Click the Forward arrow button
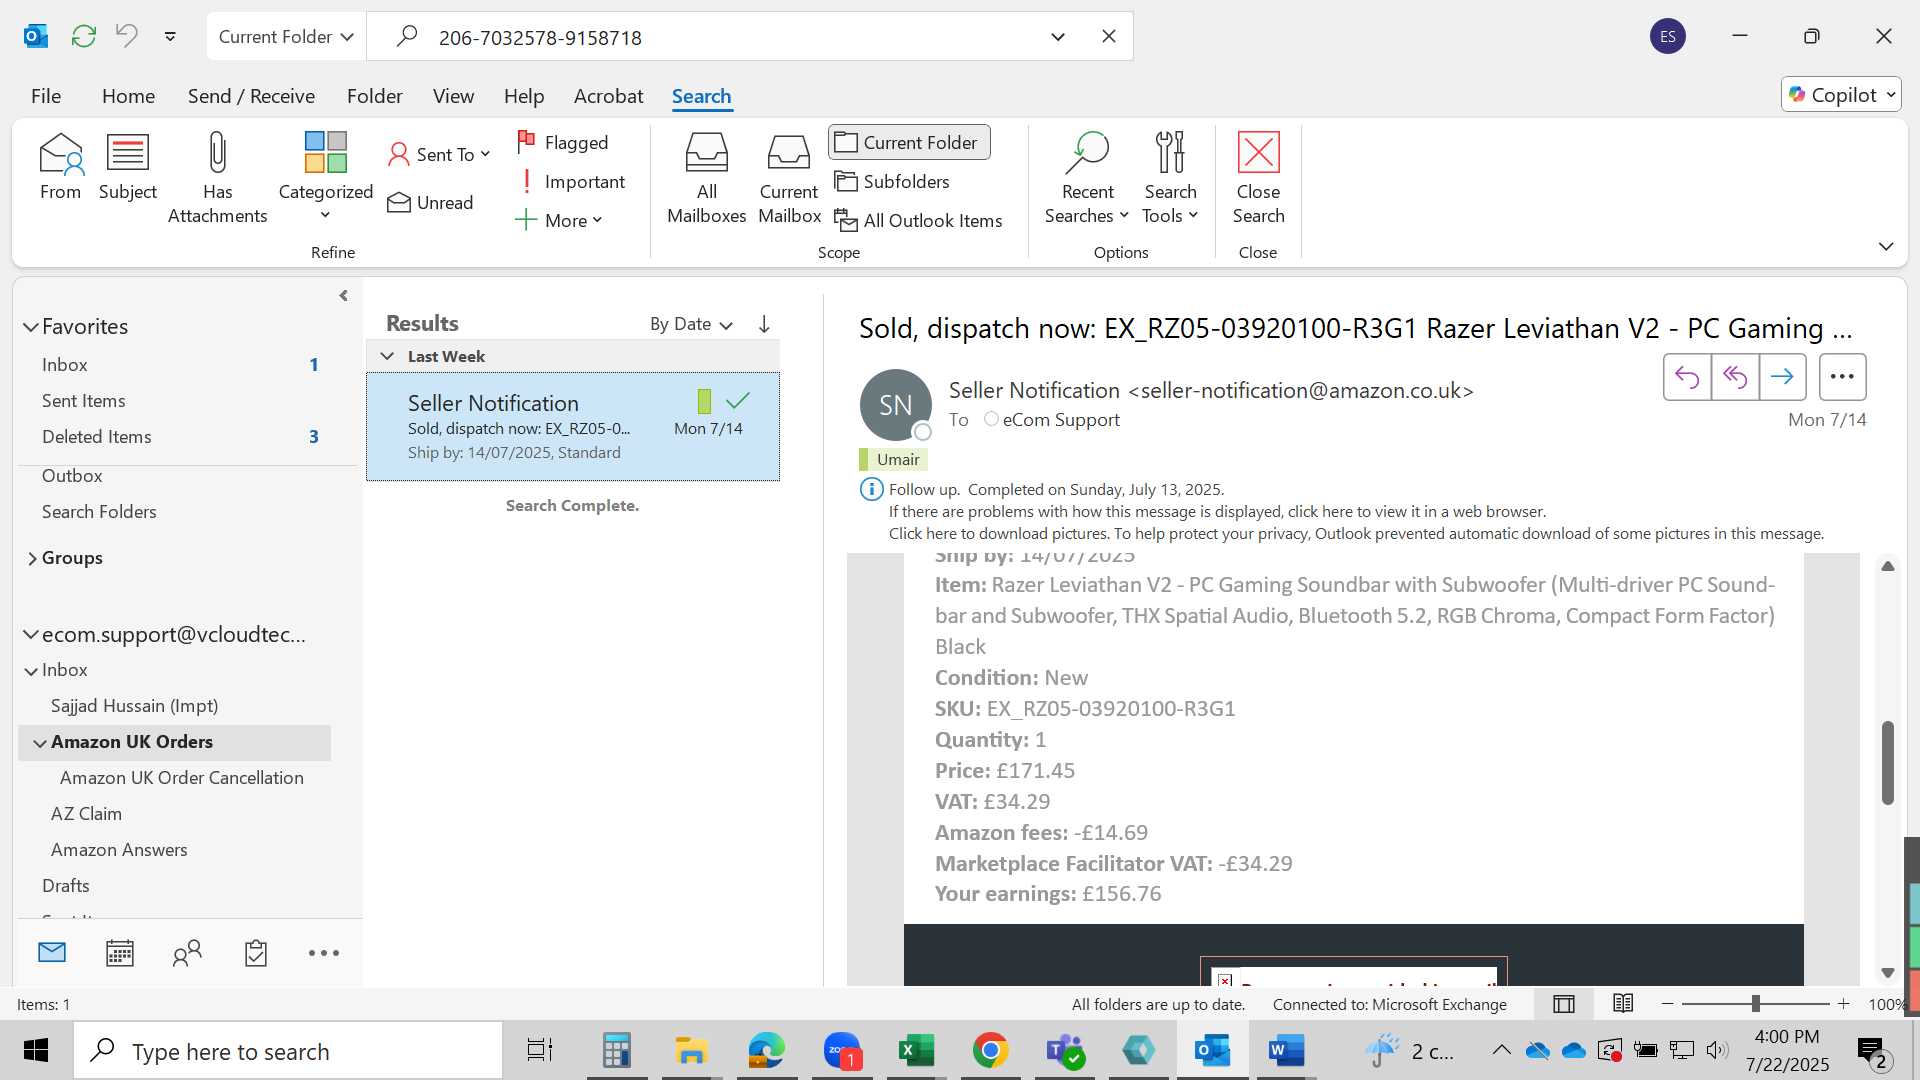Viewport: 1920px width, 1080px height. (1782, 377)
